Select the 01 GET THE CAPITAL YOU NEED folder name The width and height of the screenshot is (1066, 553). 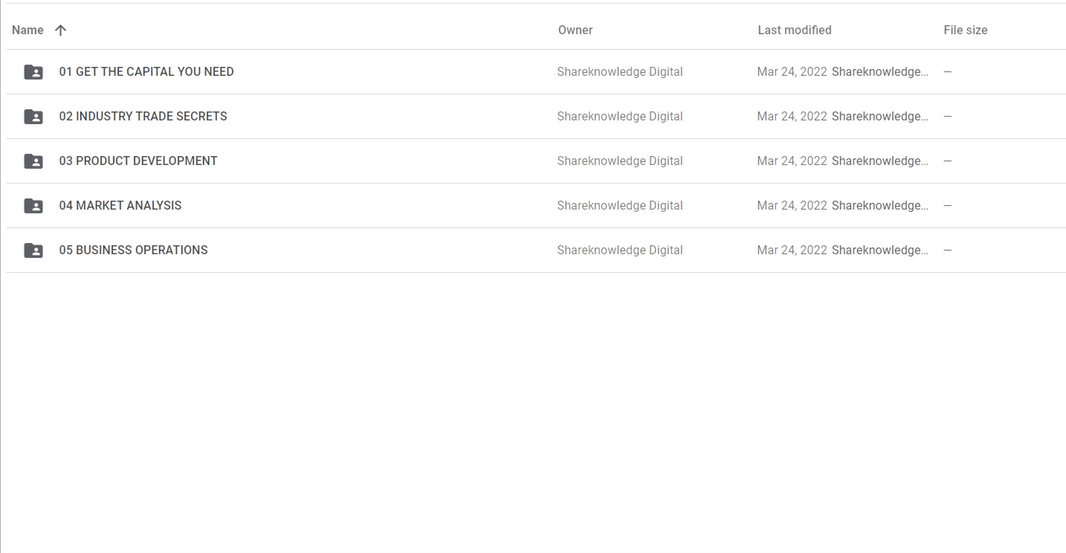(146, 71)
